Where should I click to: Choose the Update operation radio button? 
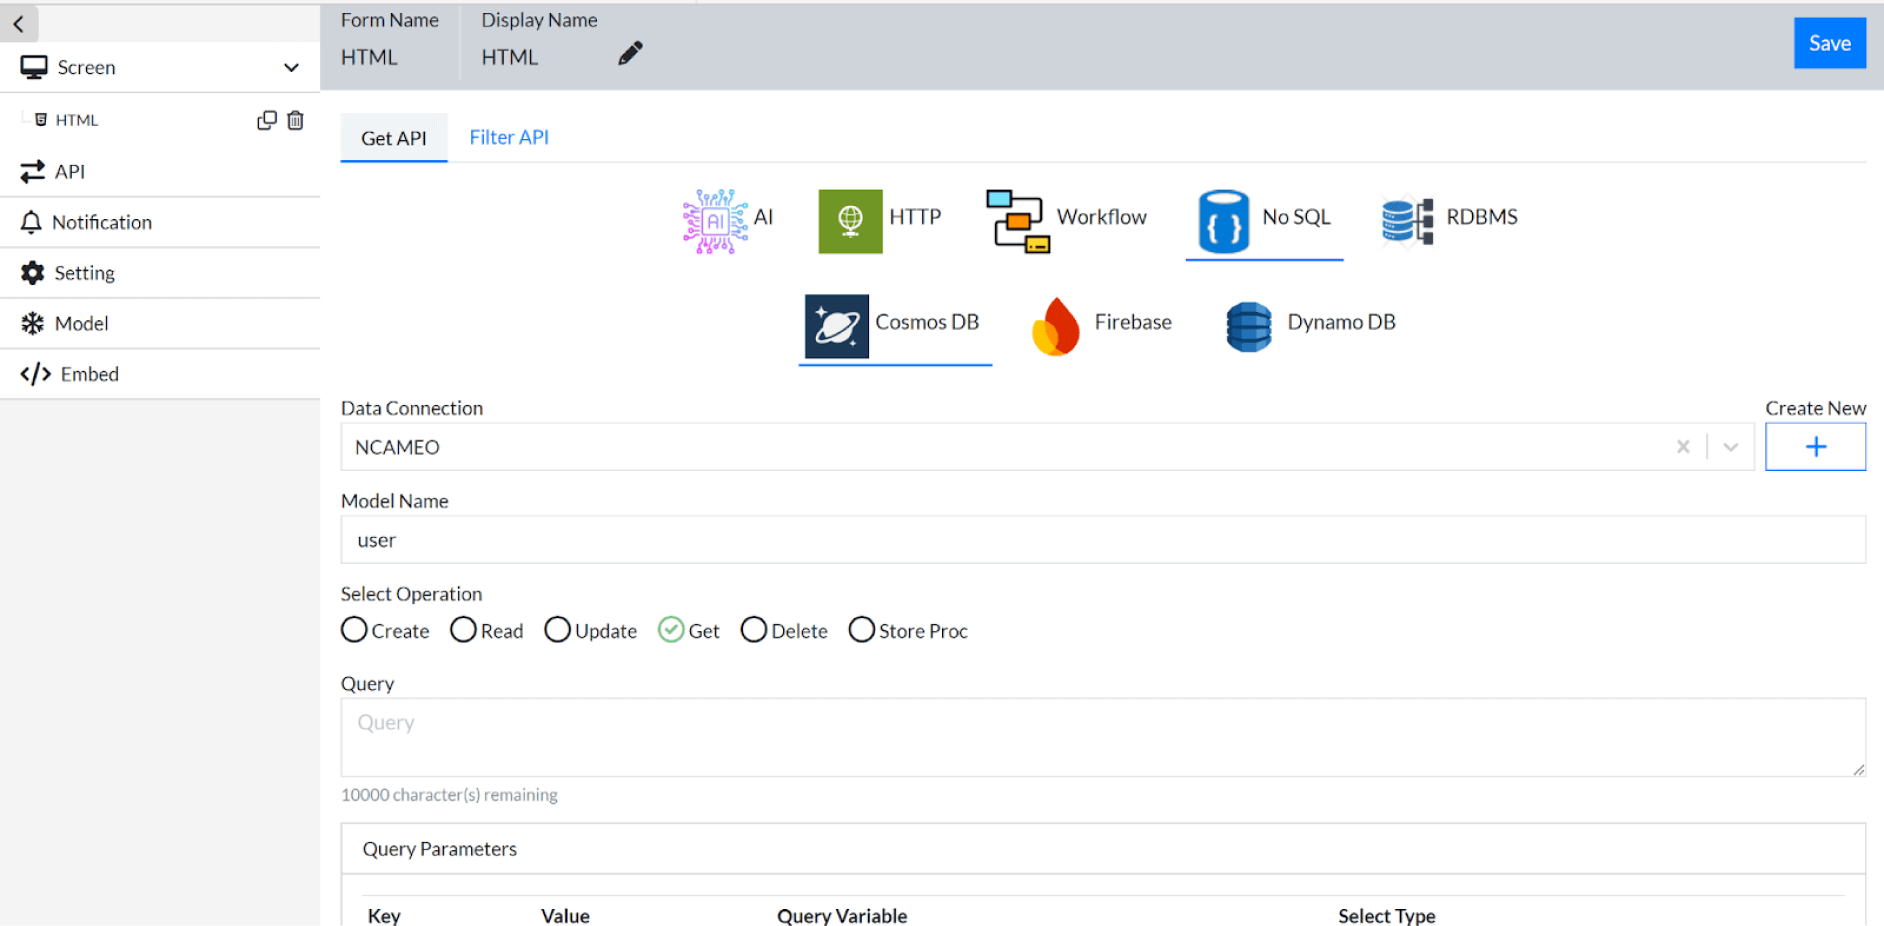pos(557,630)
